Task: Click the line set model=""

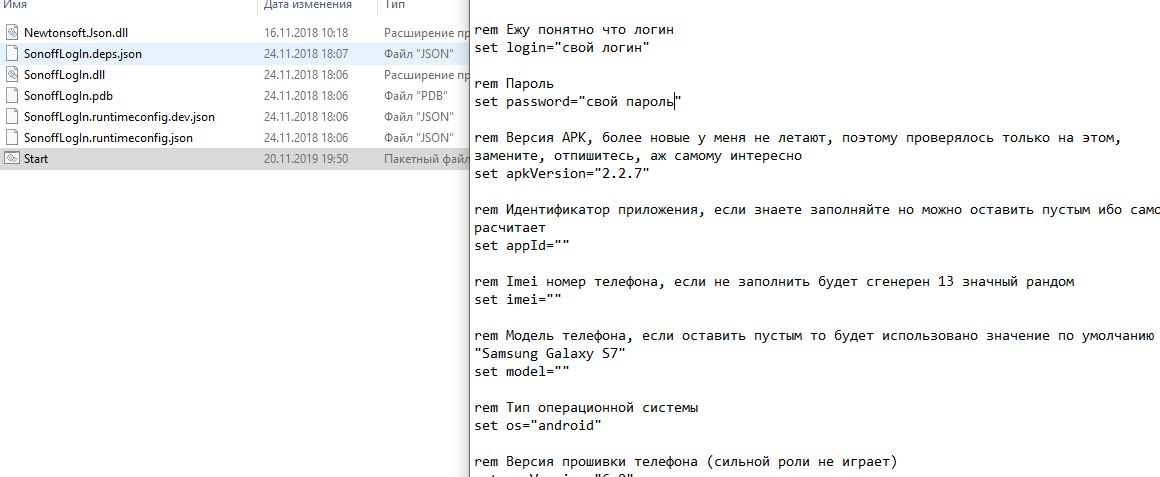Action: [522, 371]
